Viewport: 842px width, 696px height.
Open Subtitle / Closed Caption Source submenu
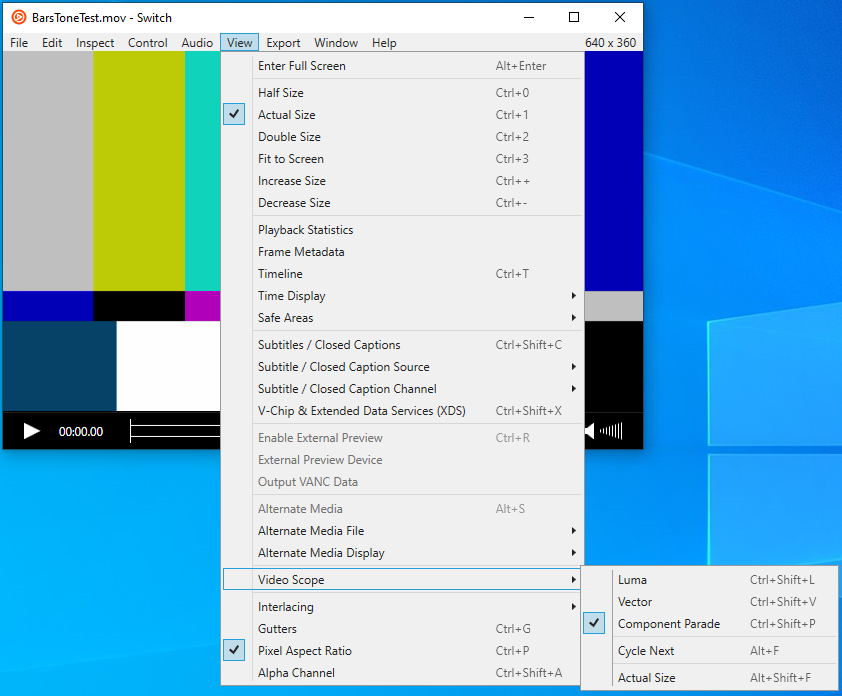[402, 367]
